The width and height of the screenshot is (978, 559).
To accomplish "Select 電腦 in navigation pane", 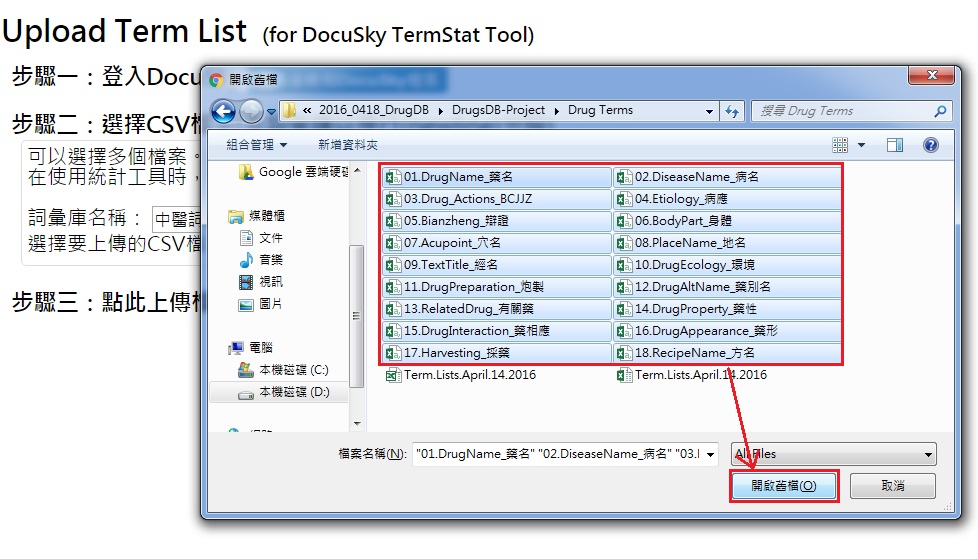I will 250,348.
